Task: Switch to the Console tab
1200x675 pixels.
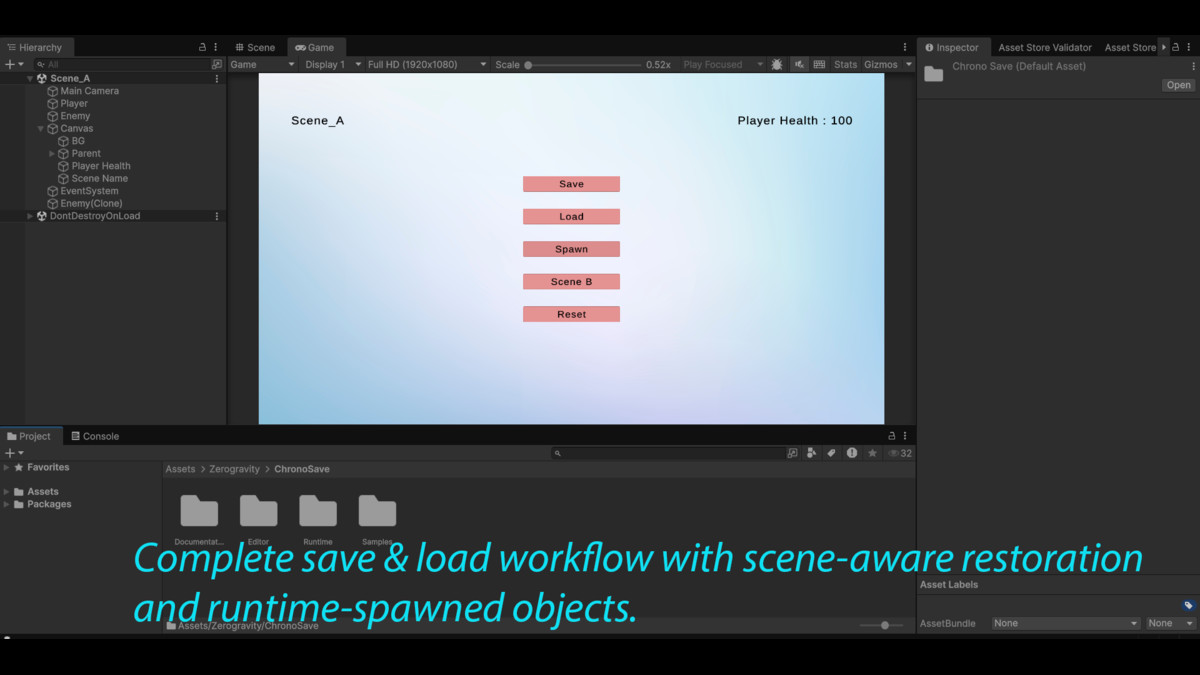Action: click(x=94, y=436)
